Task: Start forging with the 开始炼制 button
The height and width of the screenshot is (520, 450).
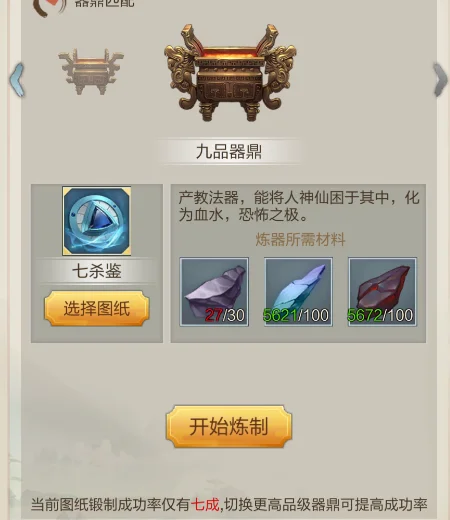Action: point(229,426)
